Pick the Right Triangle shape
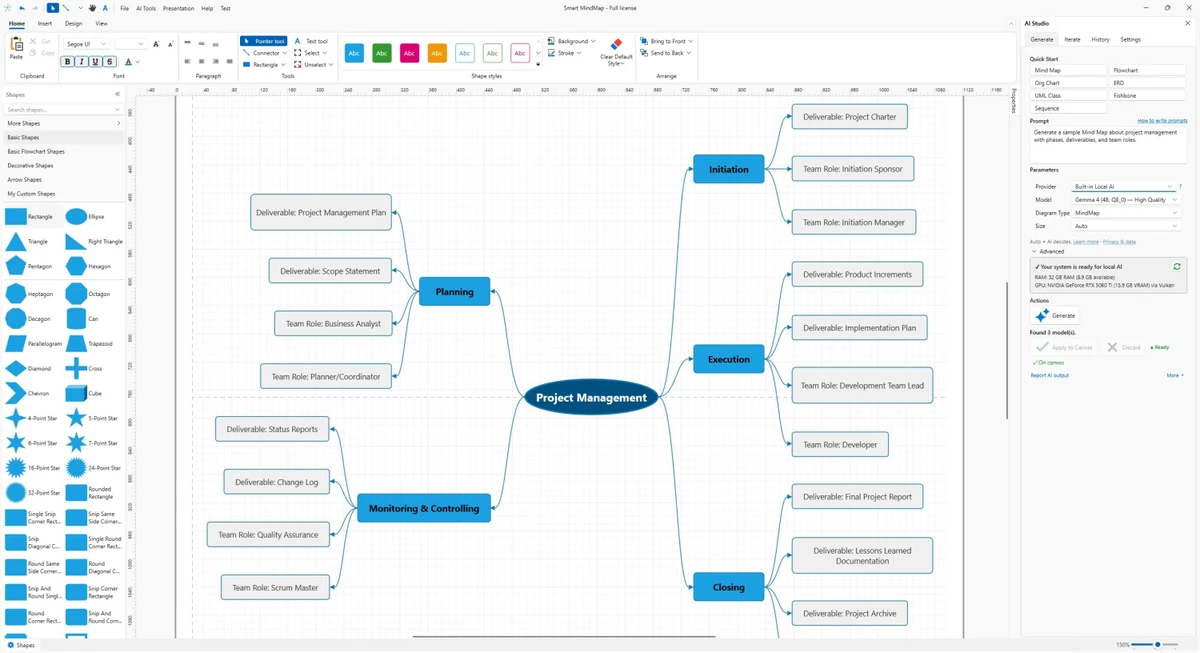 (93, 241)
